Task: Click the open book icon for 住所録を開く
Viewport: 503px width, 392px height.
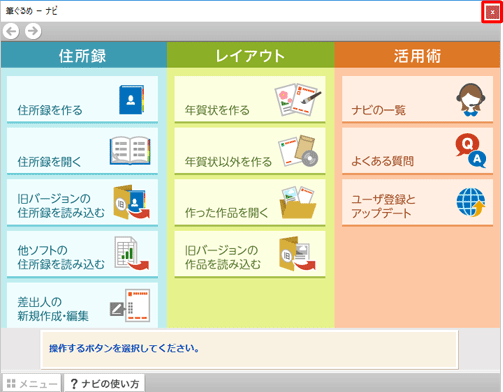Action: pos(130,150)
